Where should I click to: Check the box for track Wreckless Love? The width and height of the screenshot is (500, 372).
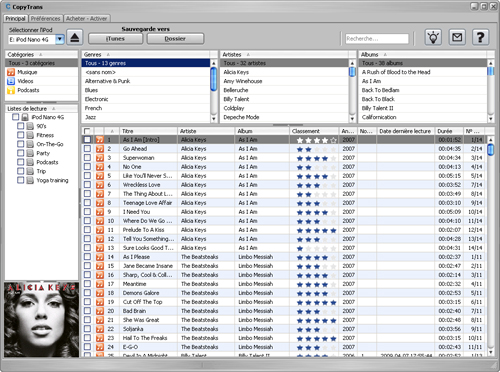point(87,185)
